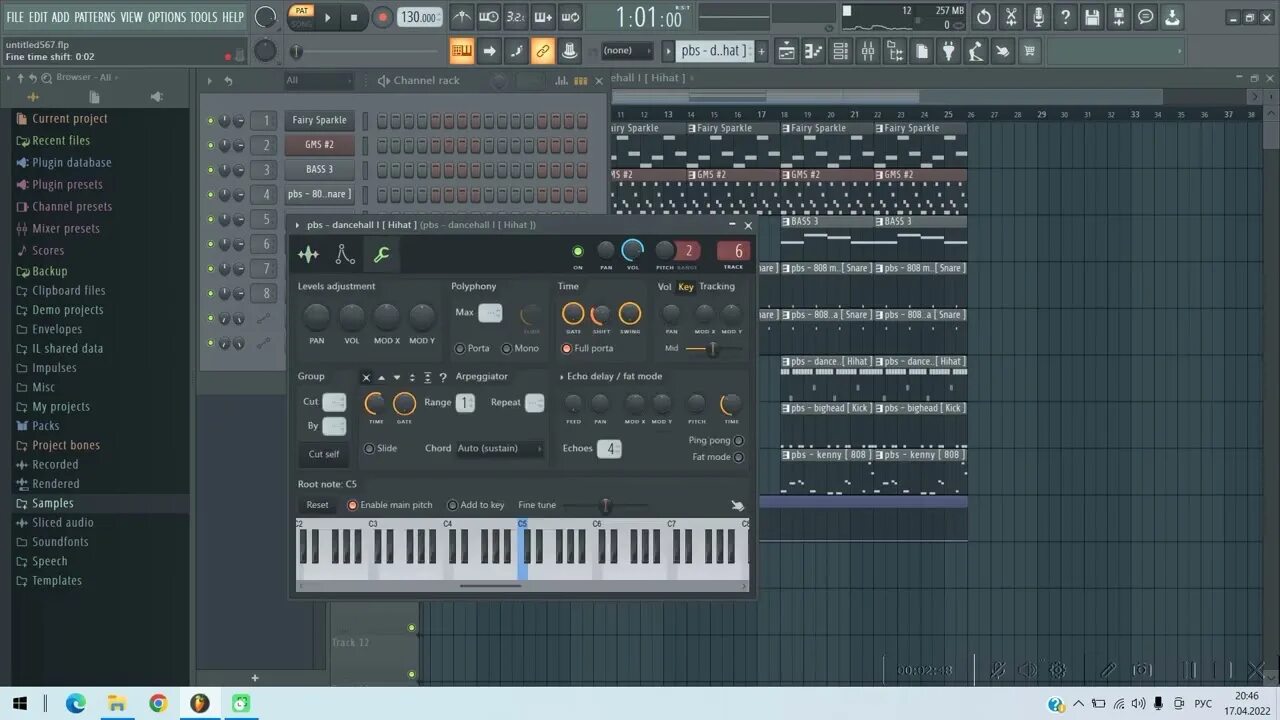This screenshot has height=720, width=1280.
Task: Open the OPTIONS menu
Action: coord(167,17)
